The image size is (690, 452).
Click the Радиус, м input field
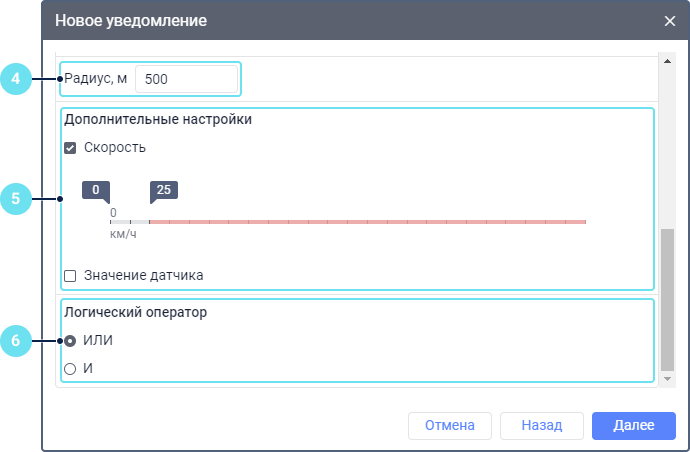click(186, 79)
